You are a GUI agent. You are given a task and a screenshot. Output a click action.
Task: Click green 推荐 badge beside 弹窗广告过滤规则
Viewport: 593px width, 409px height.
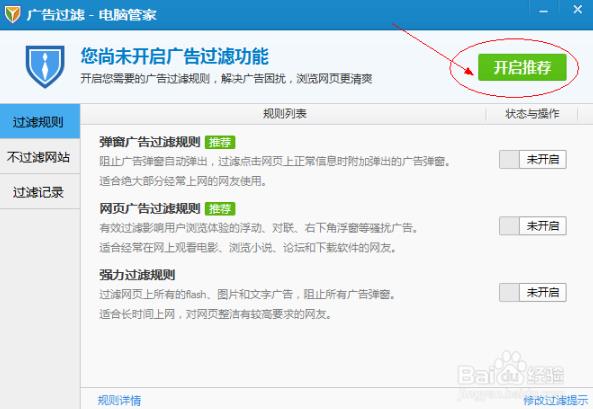pos(220,142)
